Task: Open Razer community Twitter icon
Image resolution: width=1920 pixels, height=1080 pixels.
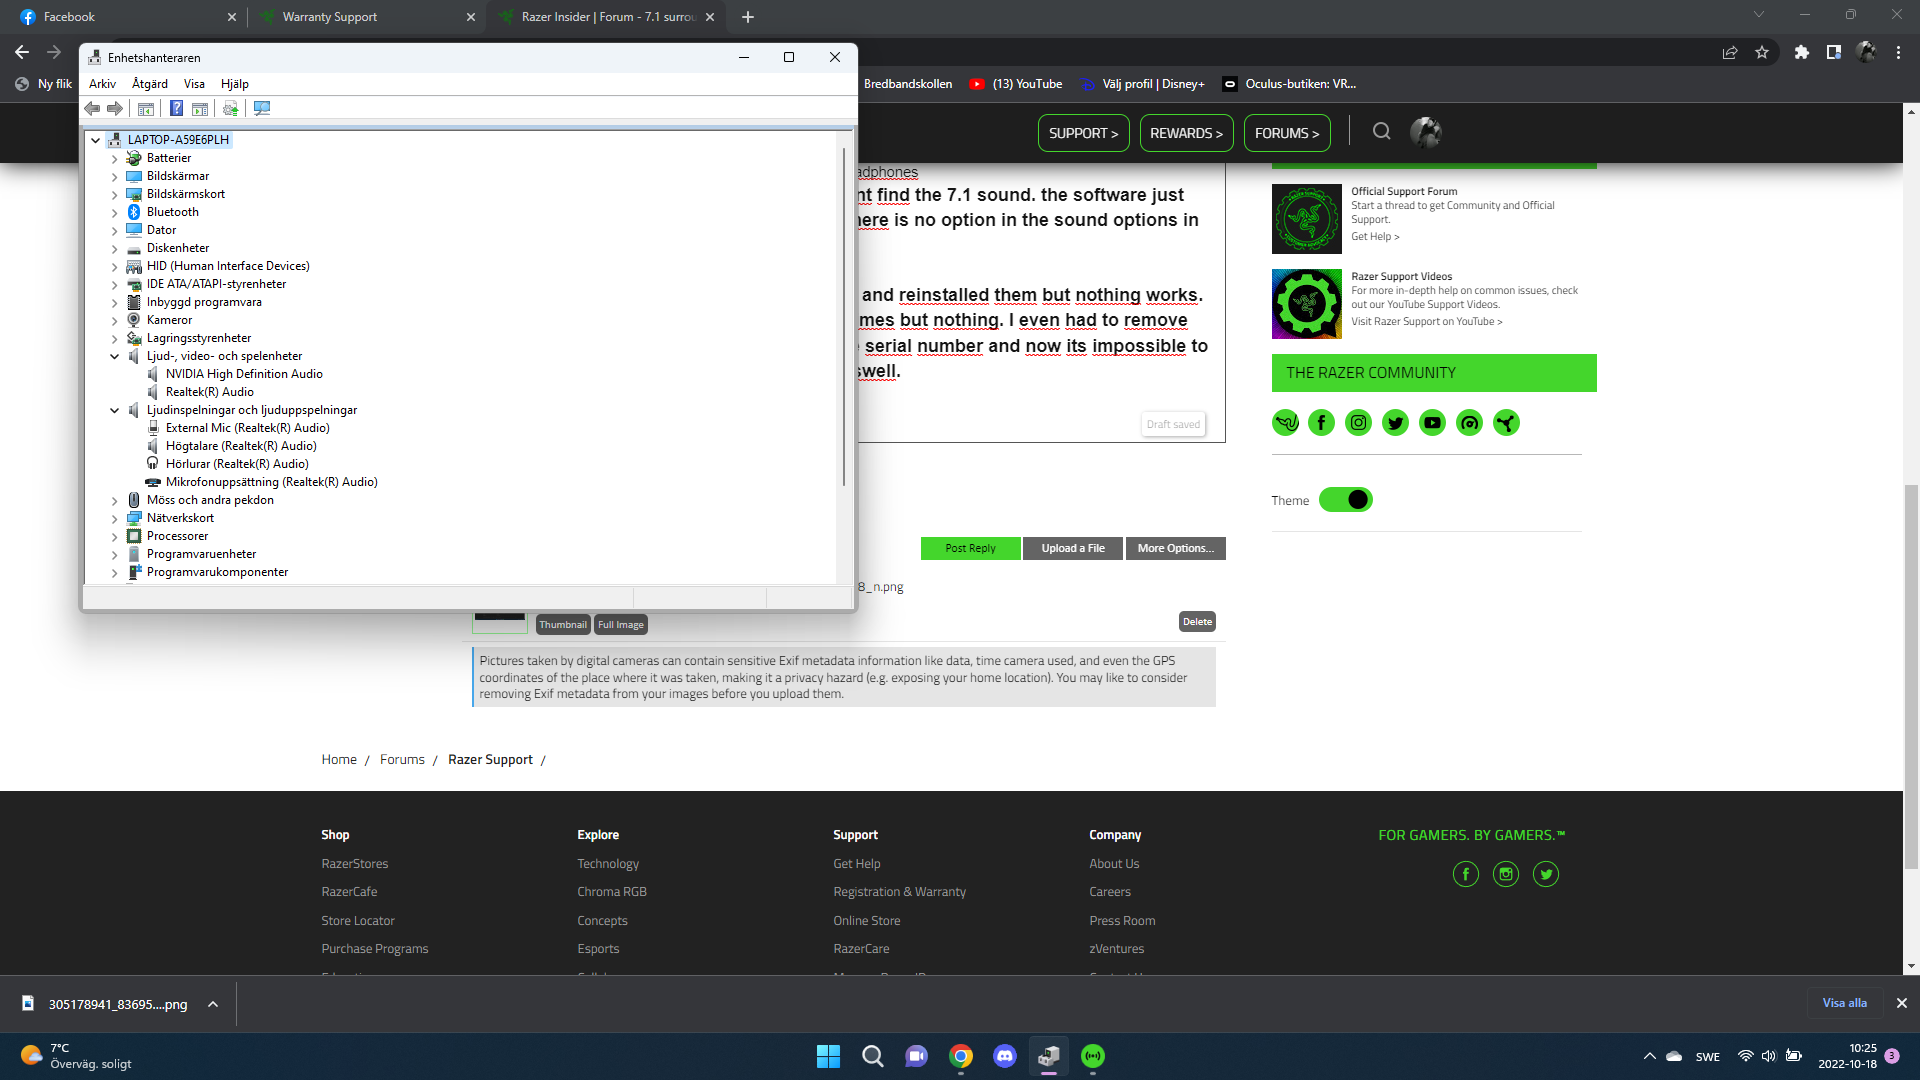Action: click(x=1395, y=423)
